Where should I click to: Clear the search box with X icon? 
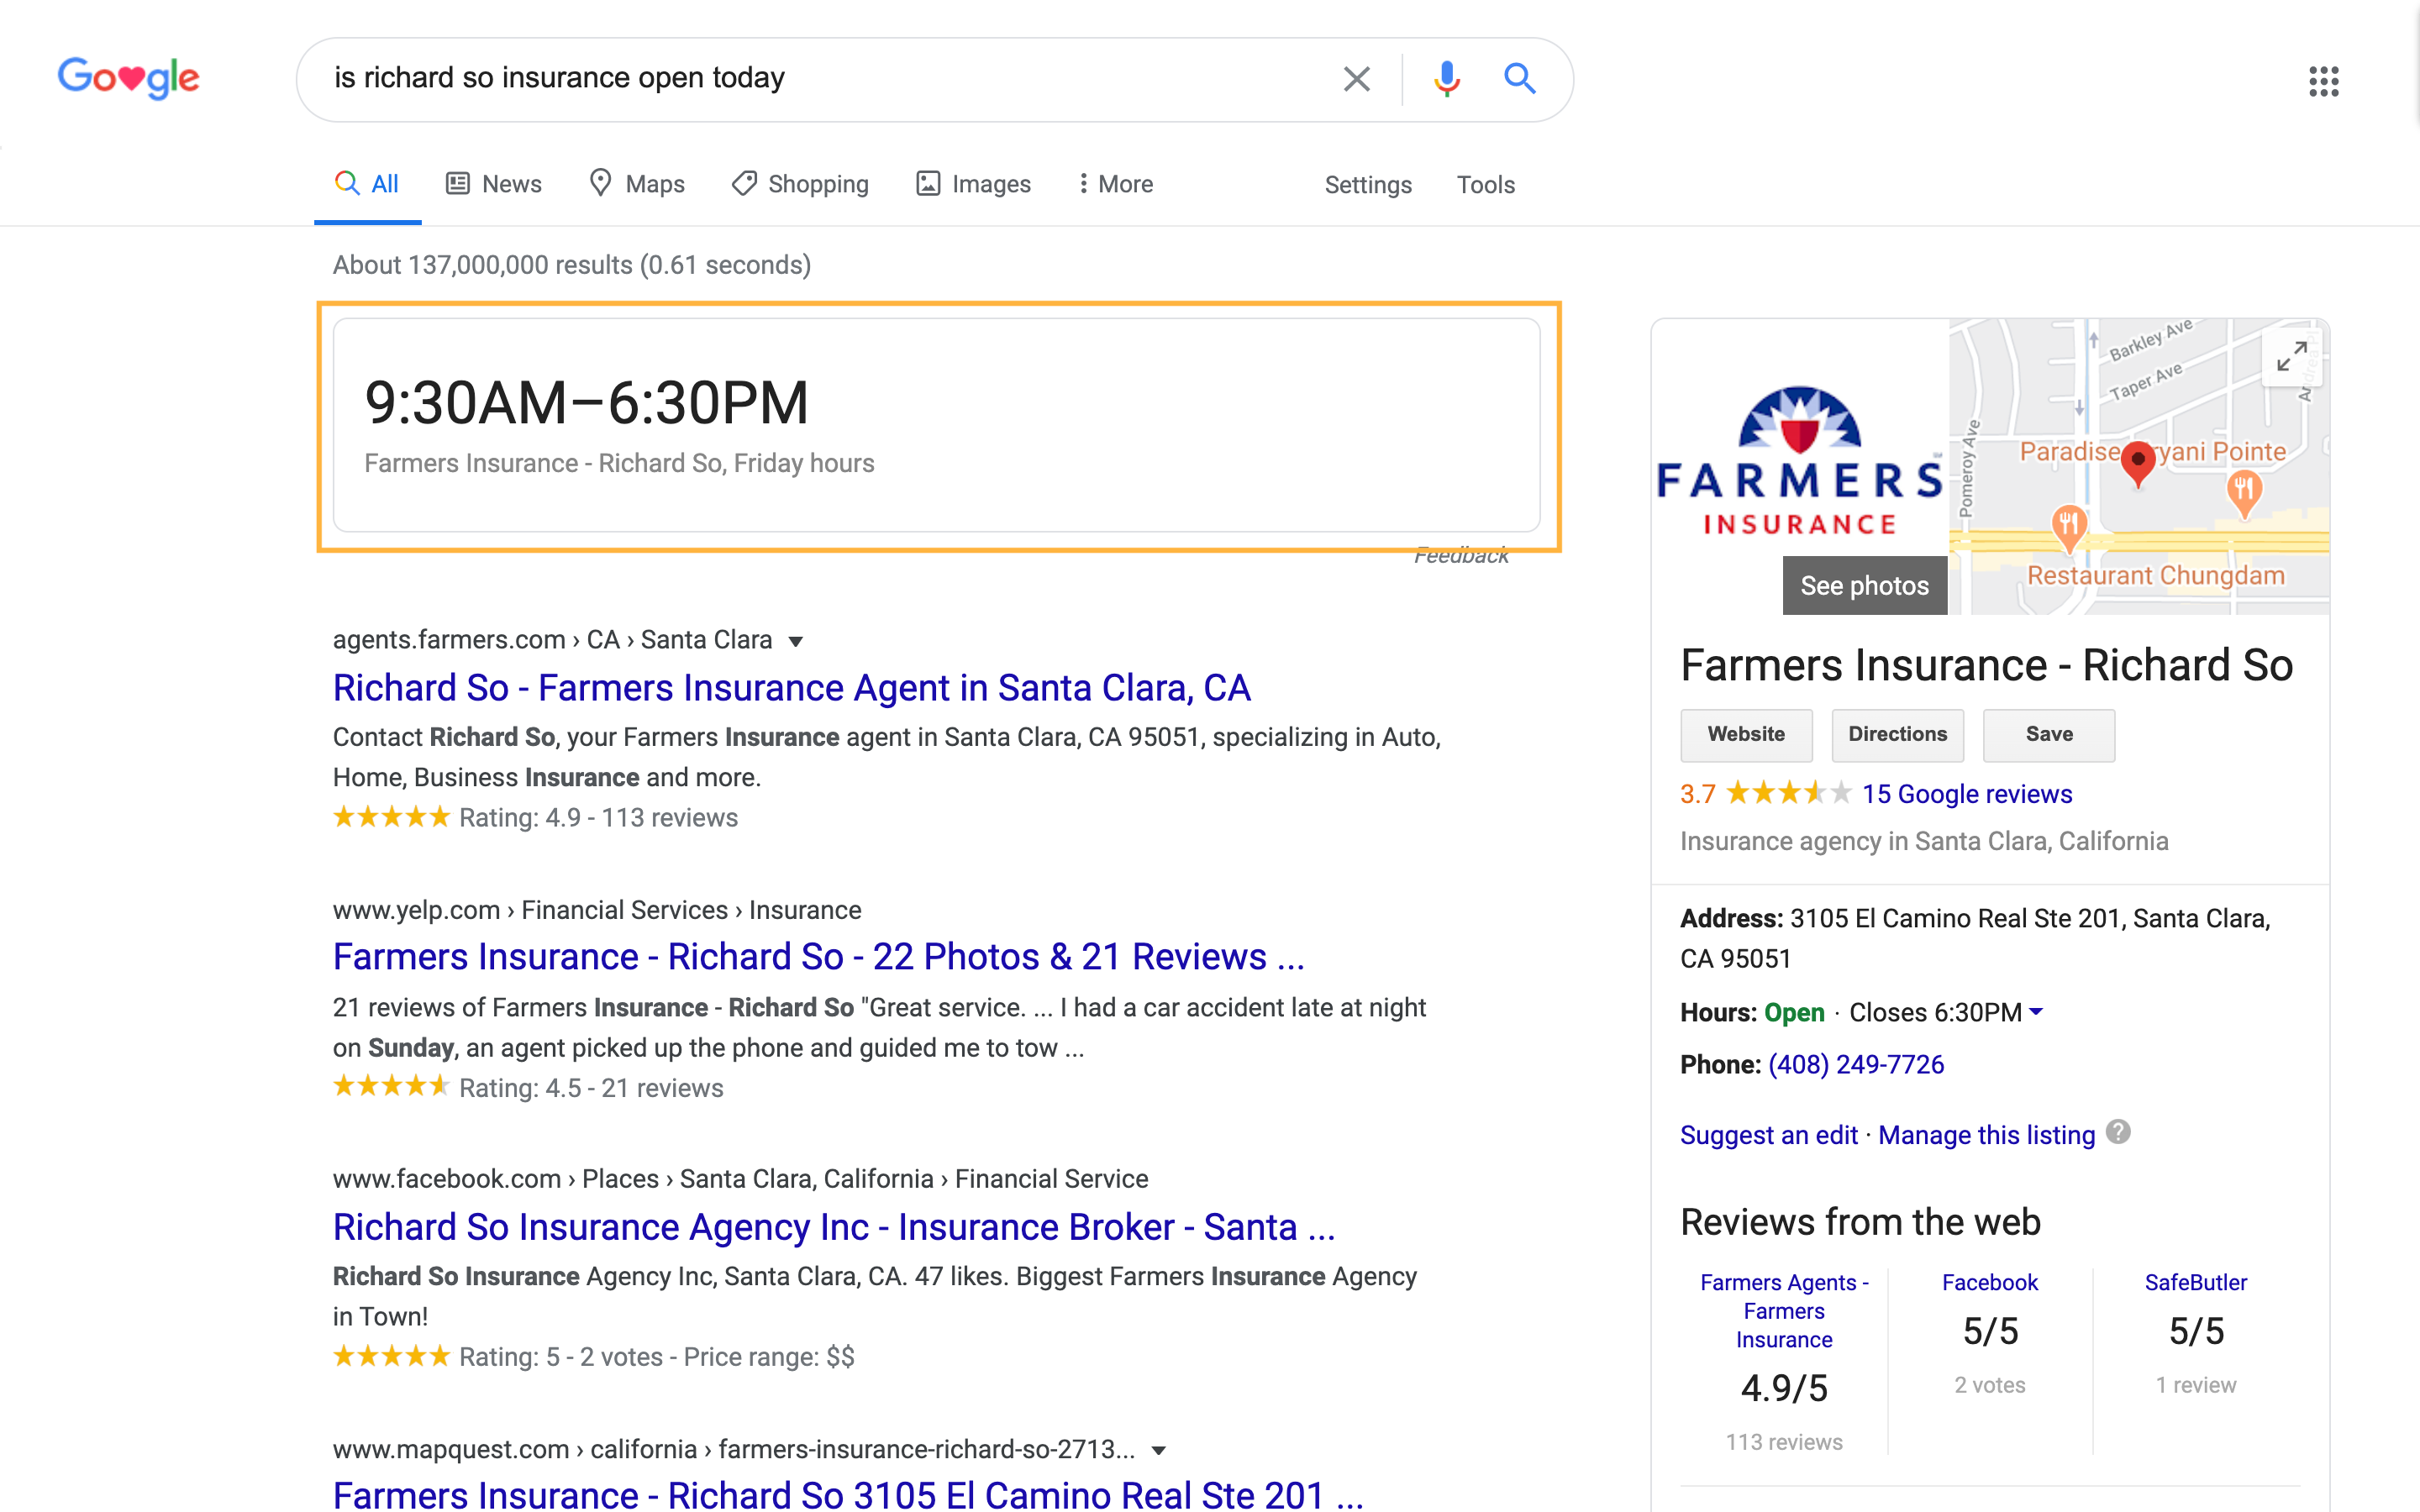point(1356,79)
